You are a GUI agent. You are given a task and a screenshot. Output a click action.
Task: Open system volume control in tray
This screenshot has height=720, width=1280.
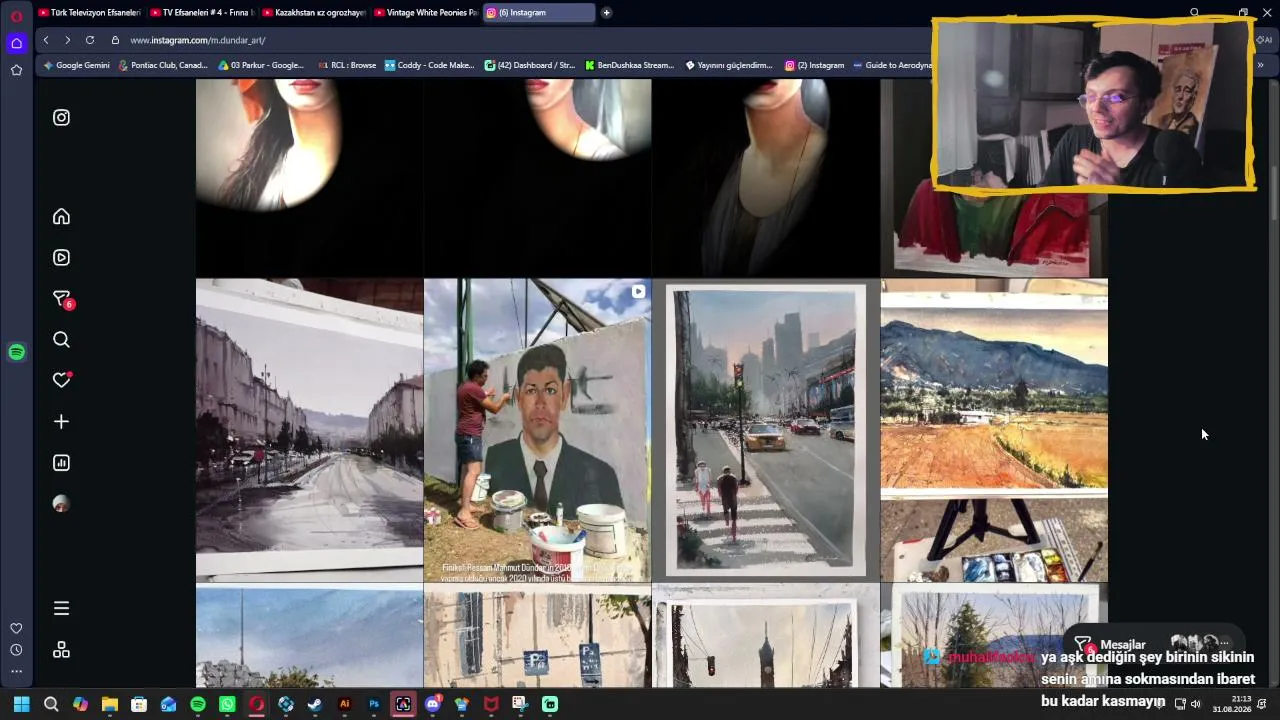pyautogui.click(x=1195, y=704)
